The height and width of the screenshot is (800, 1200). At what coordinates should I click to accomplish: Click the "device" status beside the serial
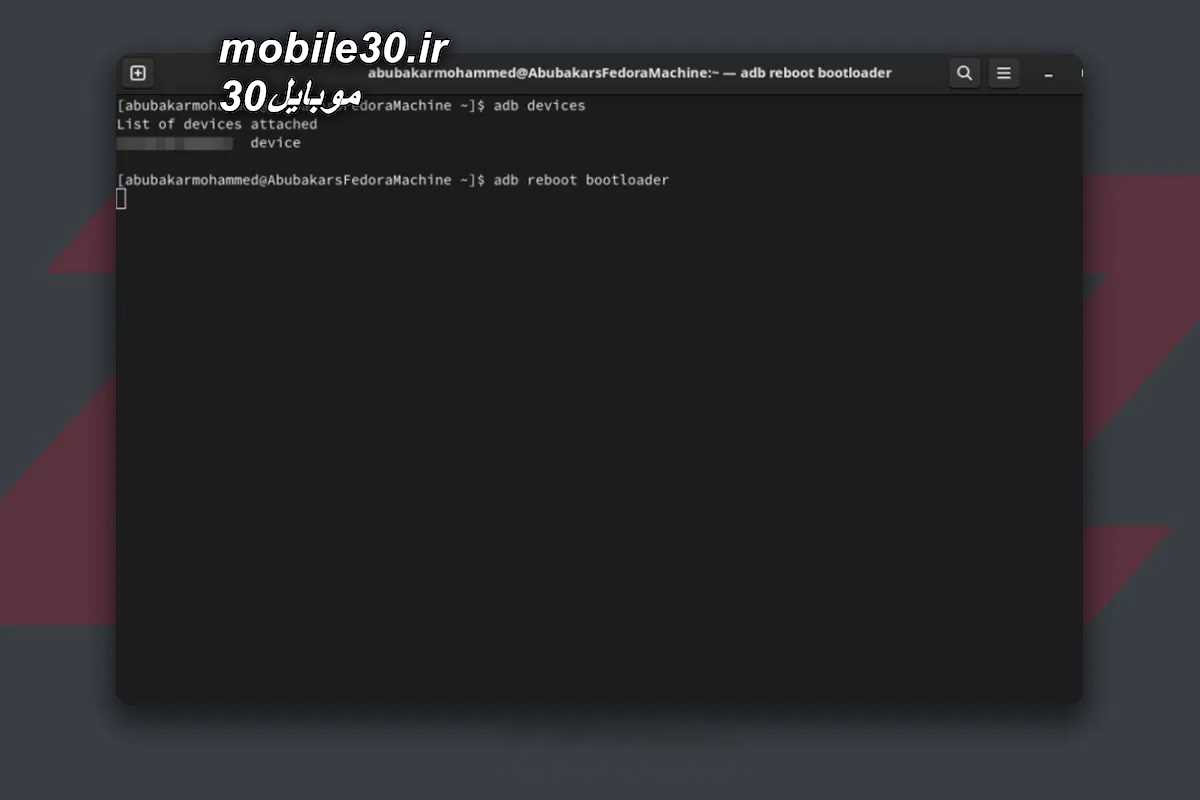tap(275, 143)
